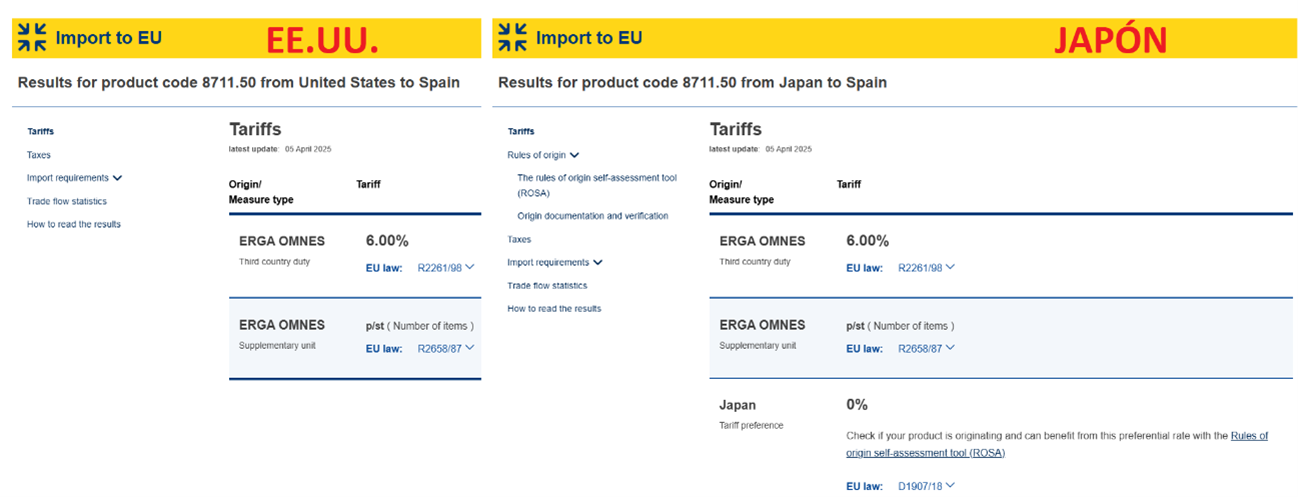The width and height of the screenshot is (1298, 497).
Task: Select Taxes in the United States sidebar
Action: [39, 155]
